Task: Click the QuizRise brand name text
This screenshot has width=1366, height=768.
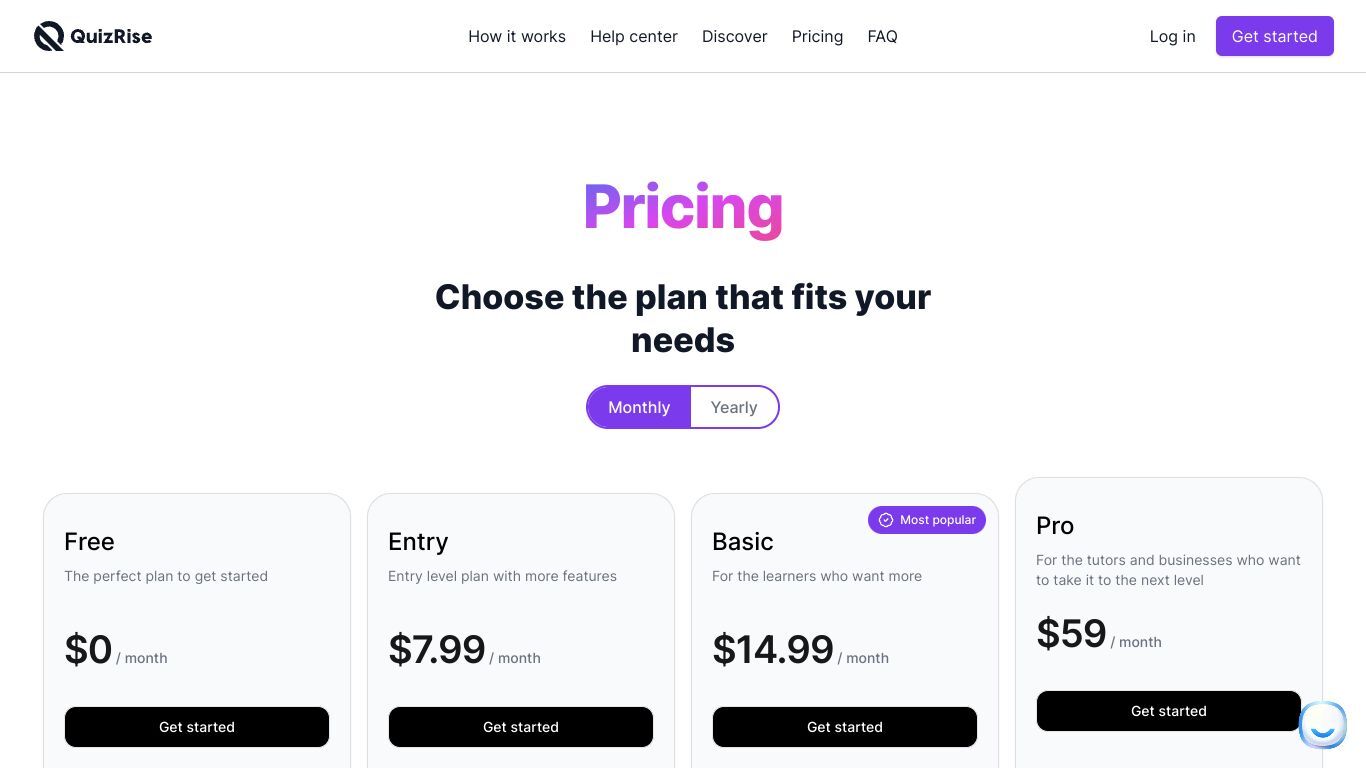Action: 111,37
